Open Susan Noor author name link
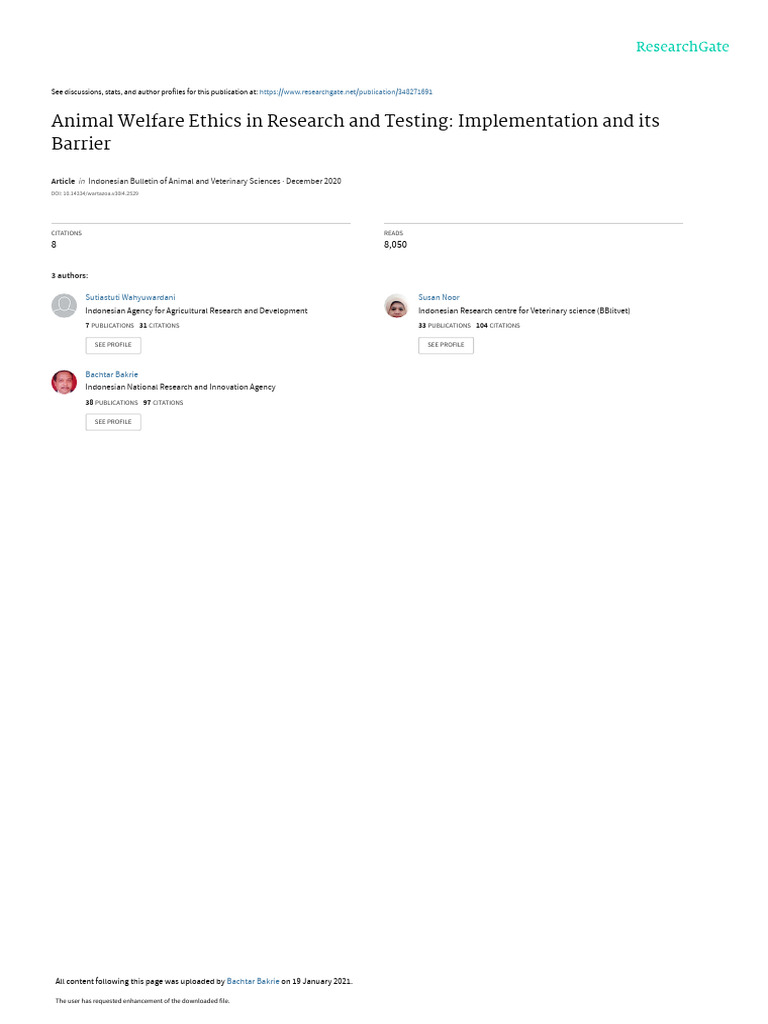This screenshot has height=1024, width=768. click(439, 297)
